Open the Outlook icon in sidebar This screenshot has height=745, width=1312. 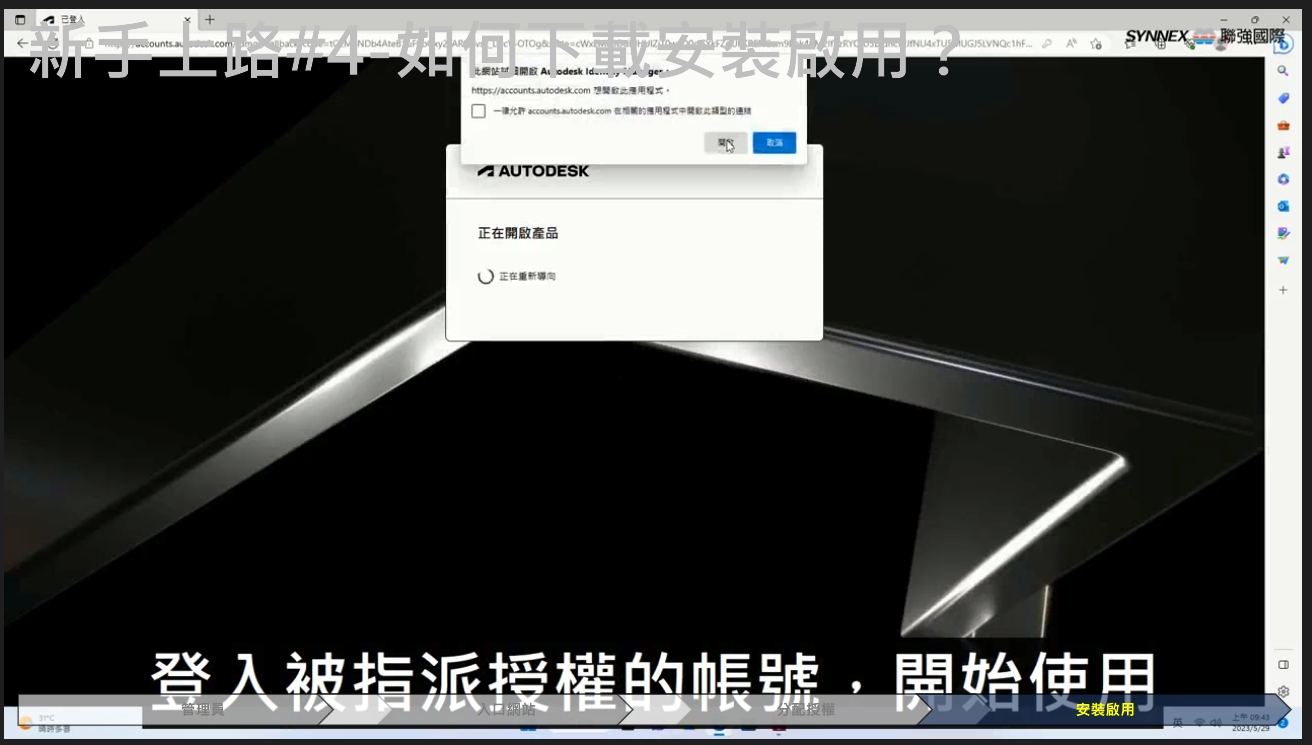[x=1283, y=206]
